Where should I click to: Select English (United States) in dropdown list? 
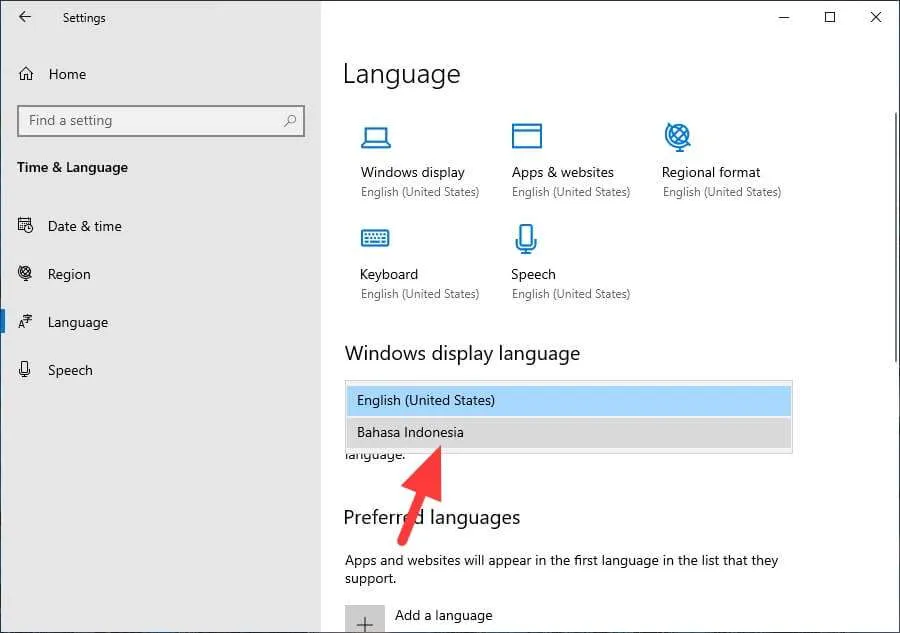pos(569,401)
